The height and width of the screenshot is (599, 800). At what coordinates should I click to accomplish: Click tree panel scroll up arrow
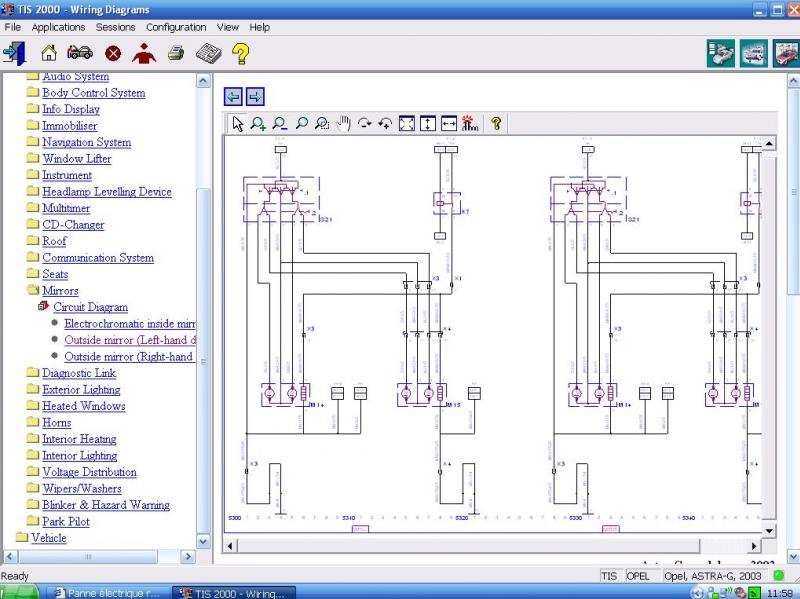click(203, 81)
